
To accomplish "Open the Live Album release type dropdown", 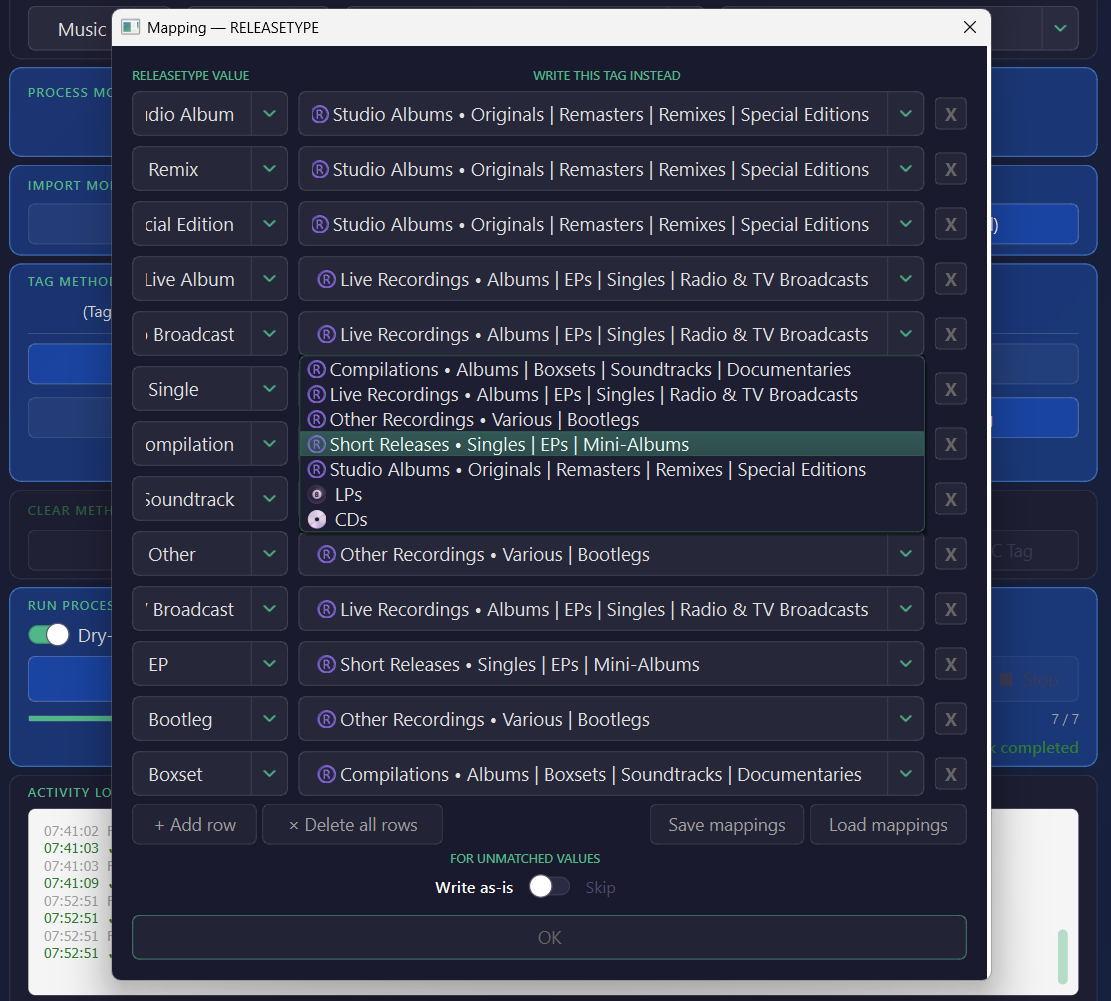I will [x=269, y=278].
